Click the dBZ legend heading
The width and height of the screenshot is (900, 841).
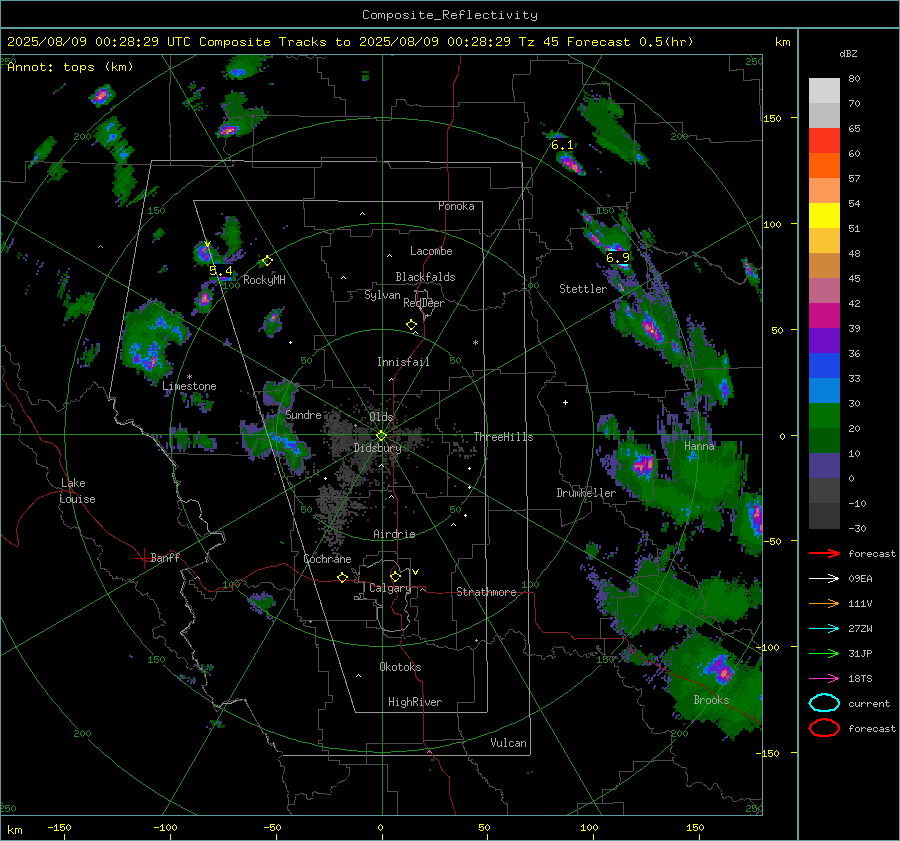848,53
